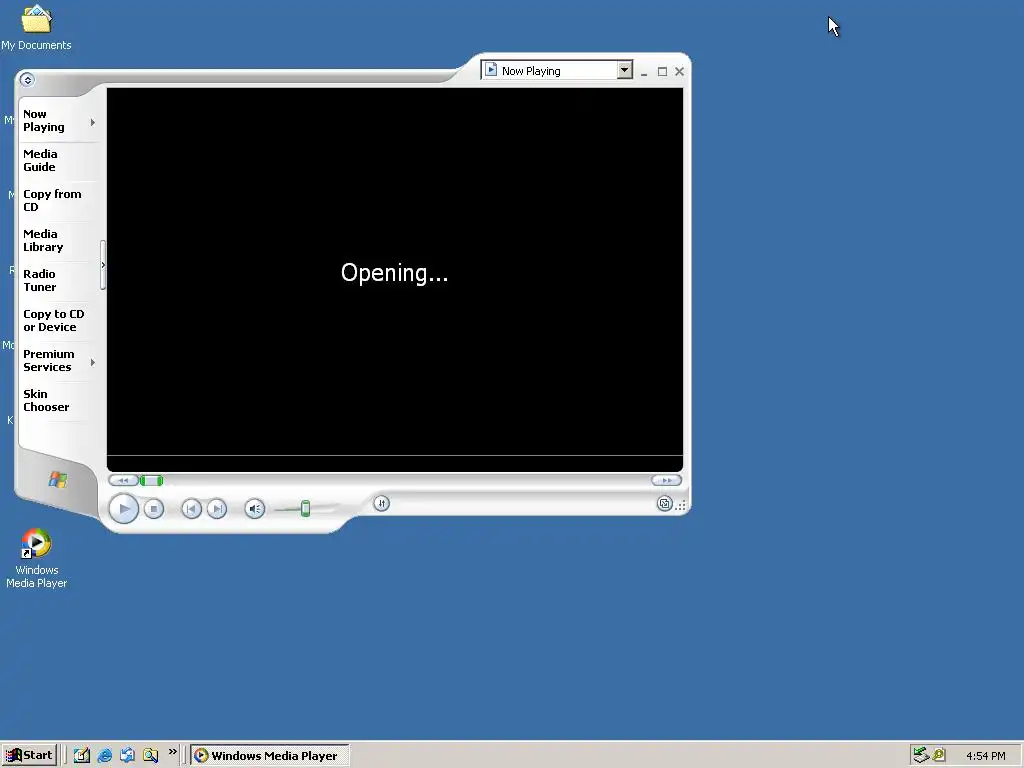Click the network connection tray icon

point(921,755)
